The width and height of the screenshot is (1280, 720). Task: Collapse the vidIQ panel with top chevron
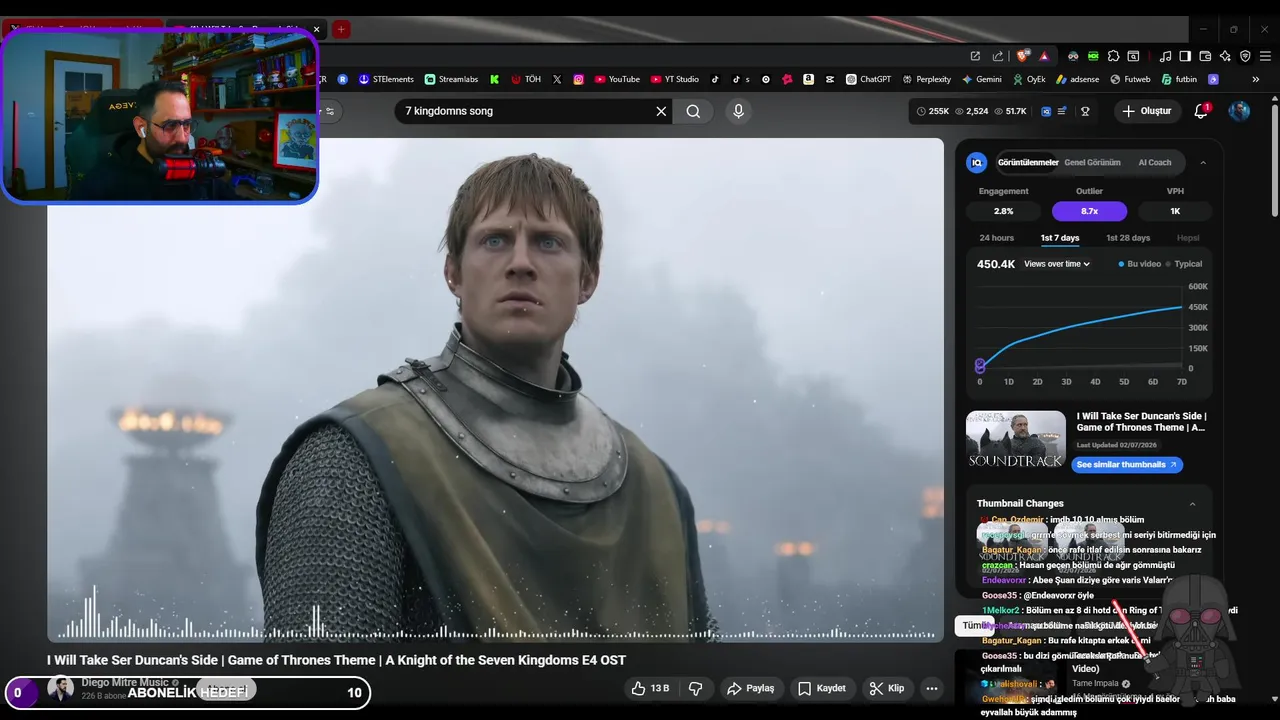click(x=1203, y=162)
